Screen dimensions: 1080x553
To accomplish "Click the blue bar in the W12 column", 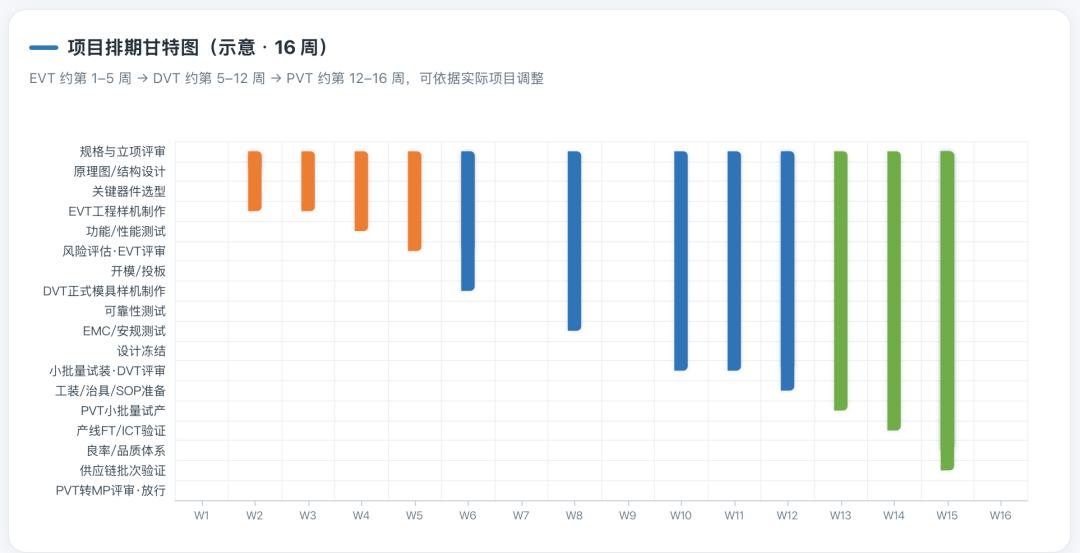I will [787, 271].
